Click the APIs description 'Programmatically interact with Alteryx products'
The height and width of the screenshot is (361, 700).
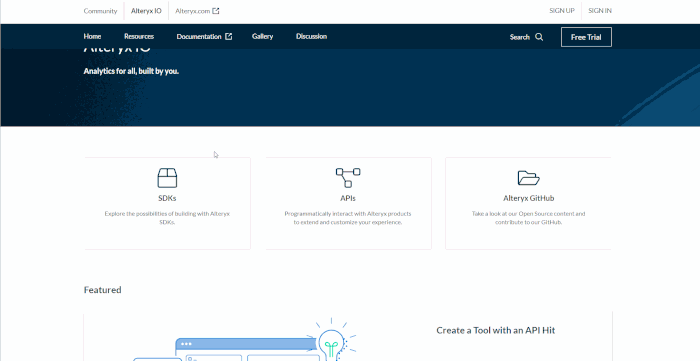pos(348,218)
